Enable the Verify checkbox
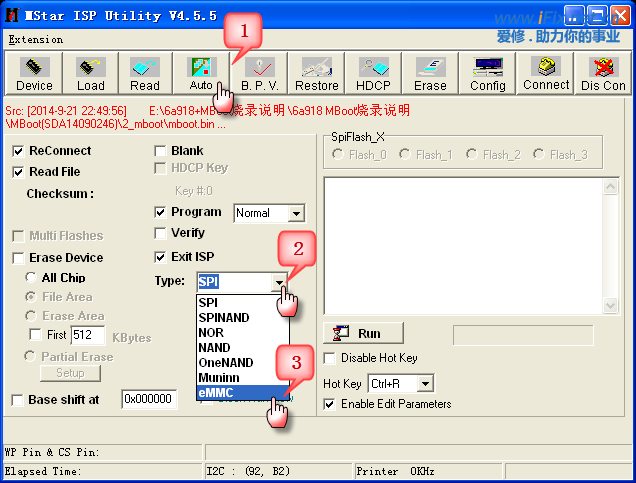Image resolution: width=636 pixels, height=483 pixels. (160, 233)
